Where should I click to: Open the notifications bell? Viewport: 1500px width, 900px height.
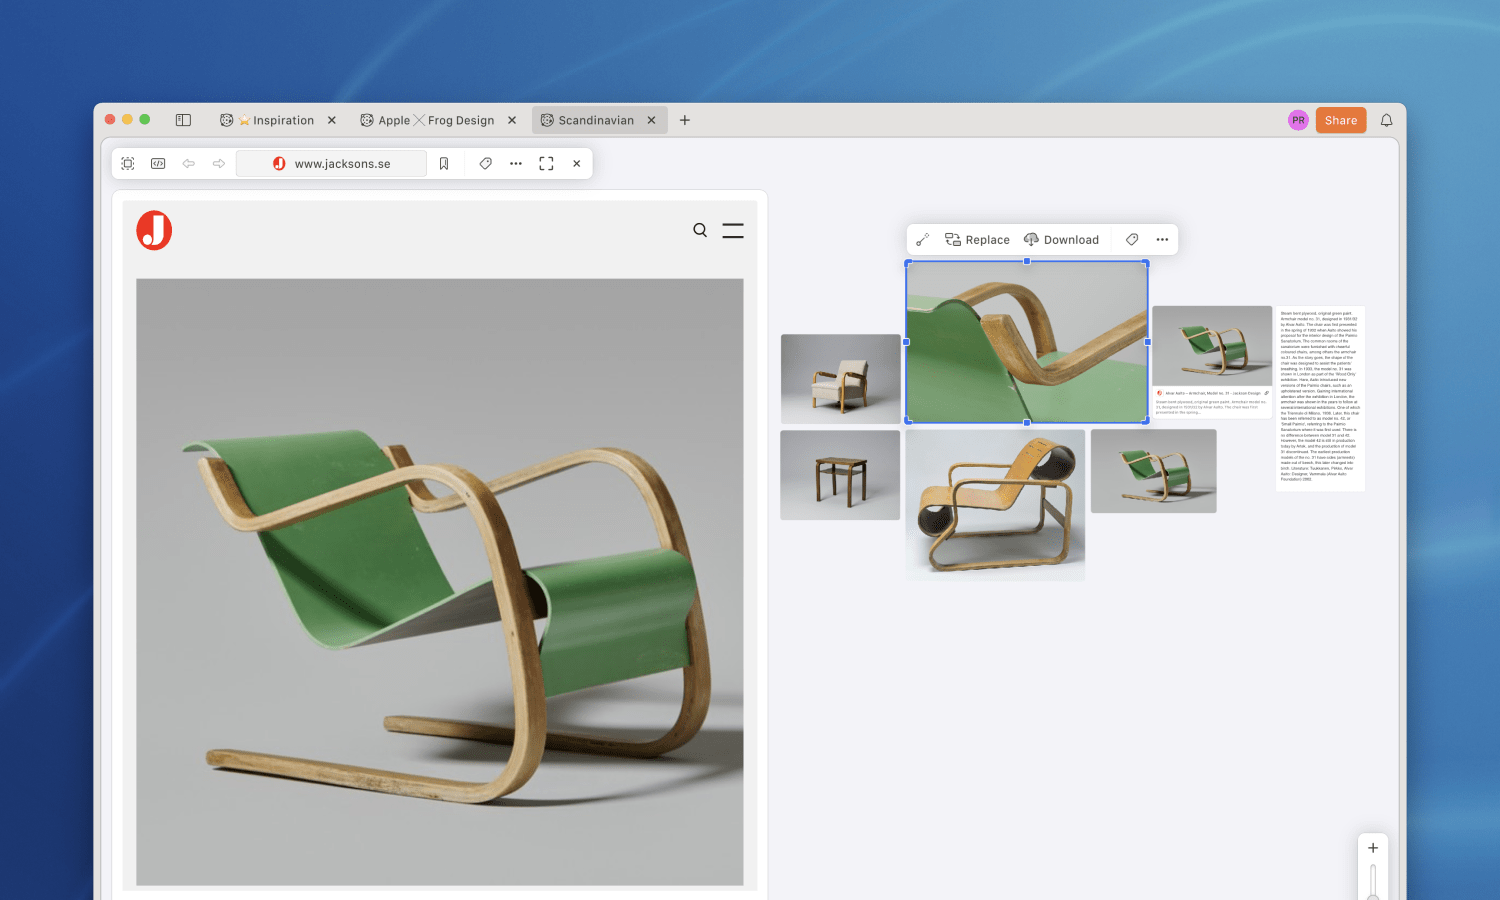pyautogui.click(x=1386, y=120)
